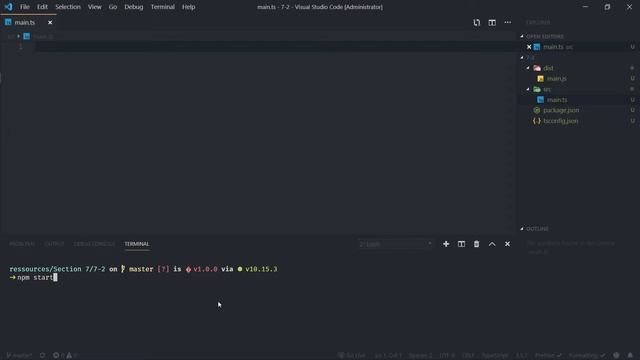
Task: Click the main.ts breadcrumb file icon
Action: click(x=27, y=36)
